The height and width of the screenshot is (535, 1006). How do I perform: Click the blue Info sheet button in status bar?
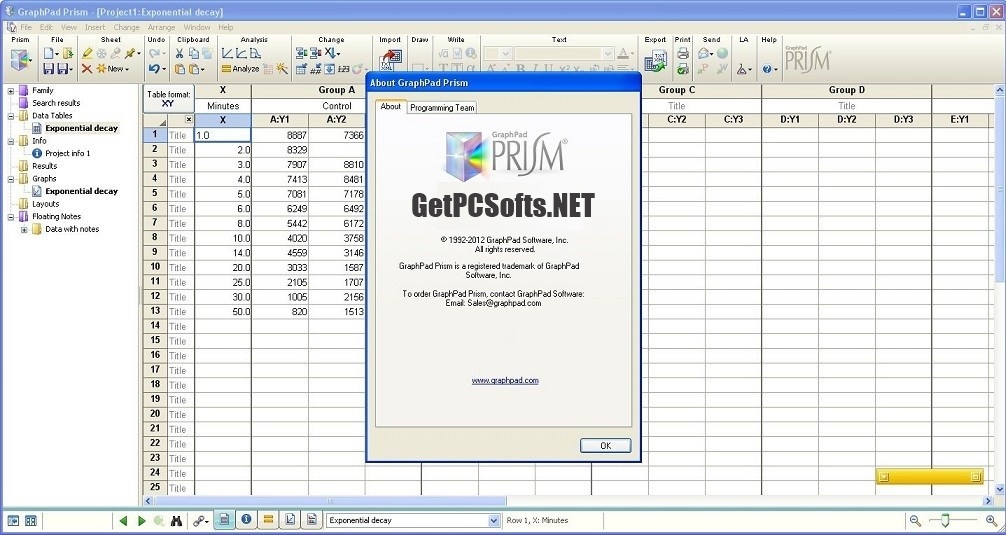coord(246,520)
